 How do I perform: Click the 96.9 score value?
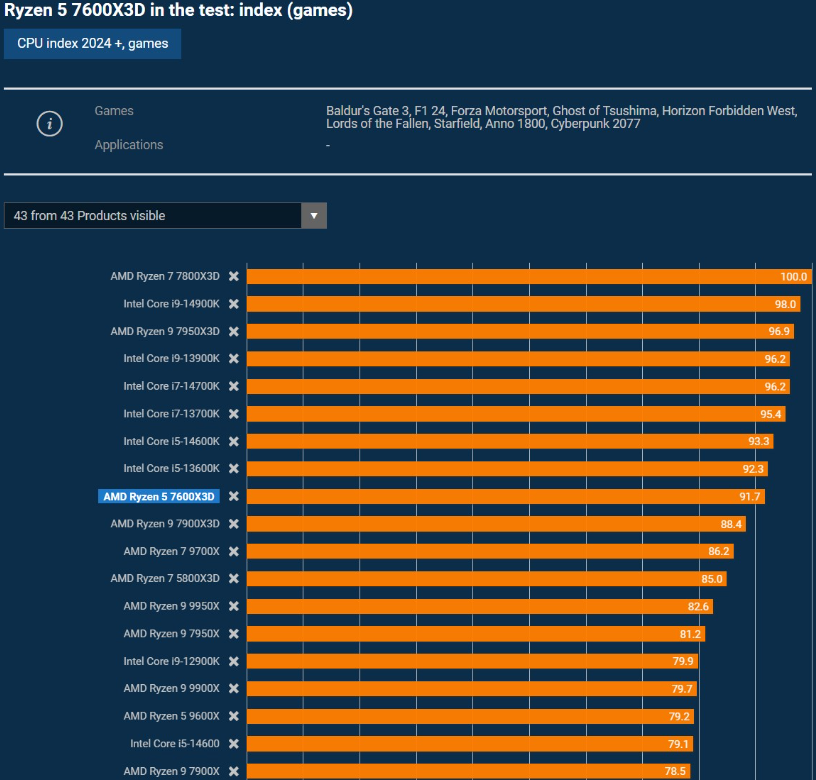(x=779, y=331)
